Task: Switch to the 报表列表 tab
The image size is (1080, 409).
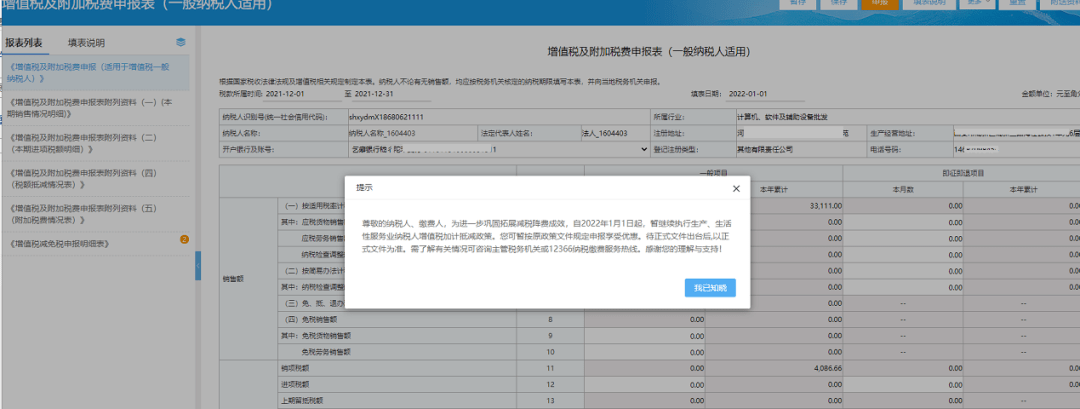Action: pyautogui.click(x=24, y=43)
